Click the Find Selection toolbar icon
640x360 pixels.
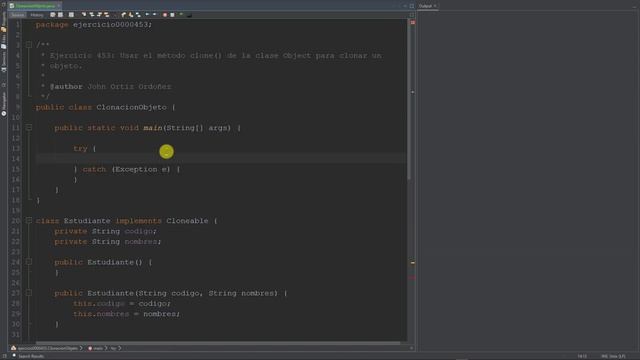pyautogui.click(x=84, y=15)
